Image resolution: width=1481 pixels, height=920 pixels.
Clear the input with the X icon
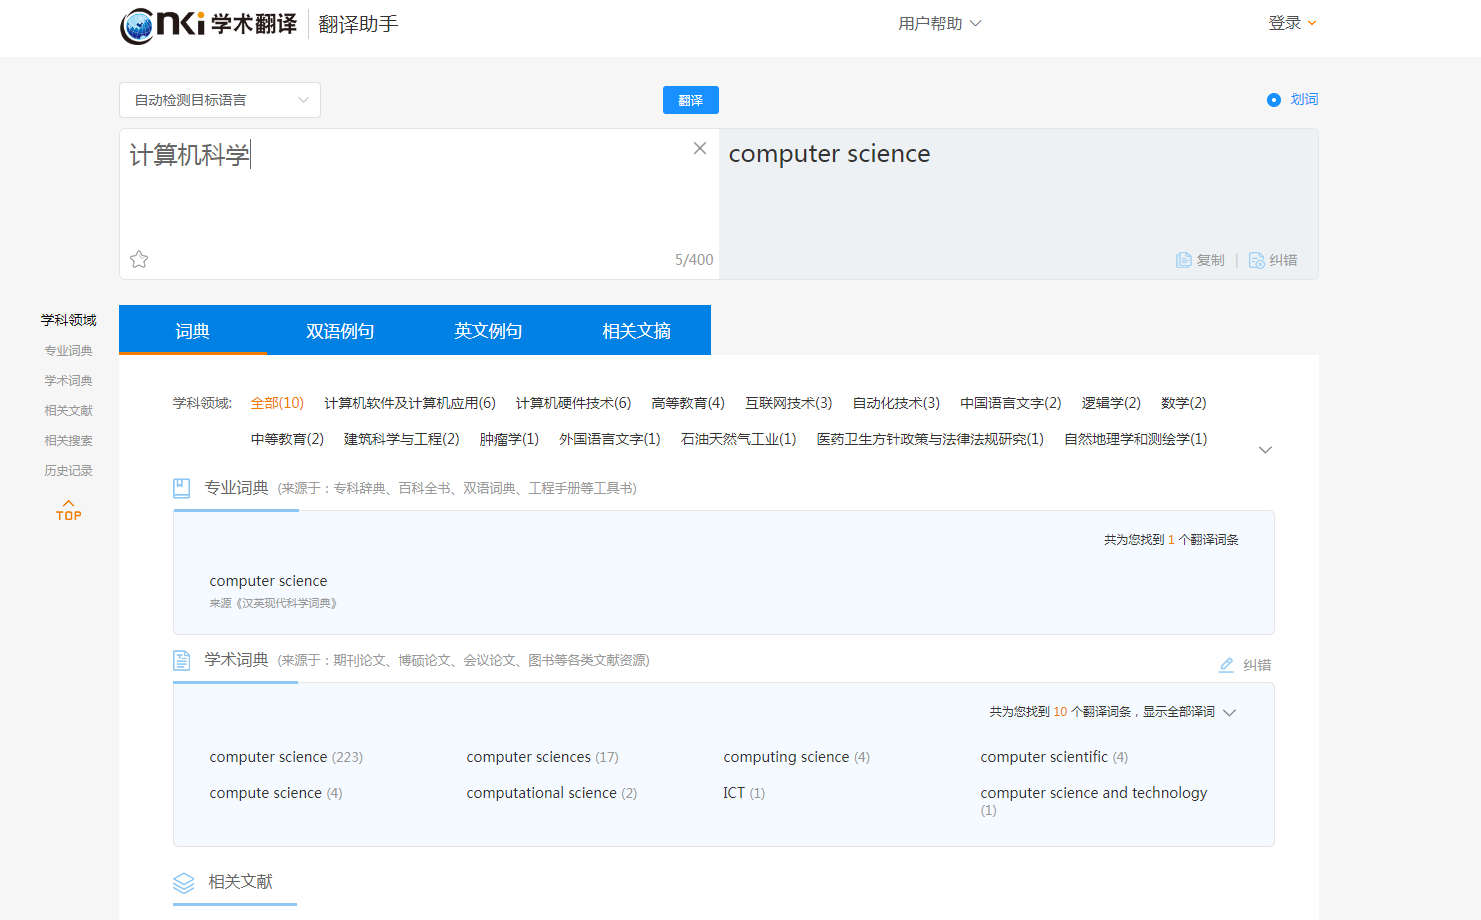700,148
